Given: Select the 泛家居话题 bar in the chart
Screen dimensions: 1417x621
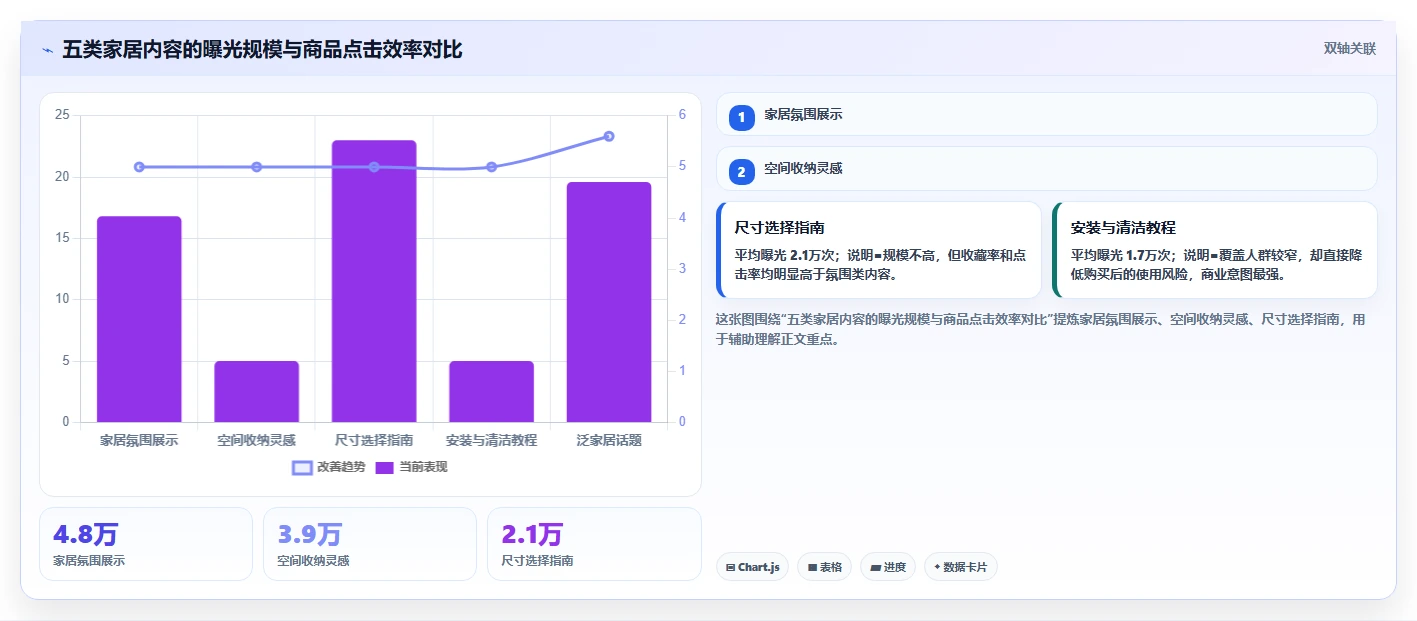Looking at the screenshot, I should pyautogui.click(x=609, y=302).
